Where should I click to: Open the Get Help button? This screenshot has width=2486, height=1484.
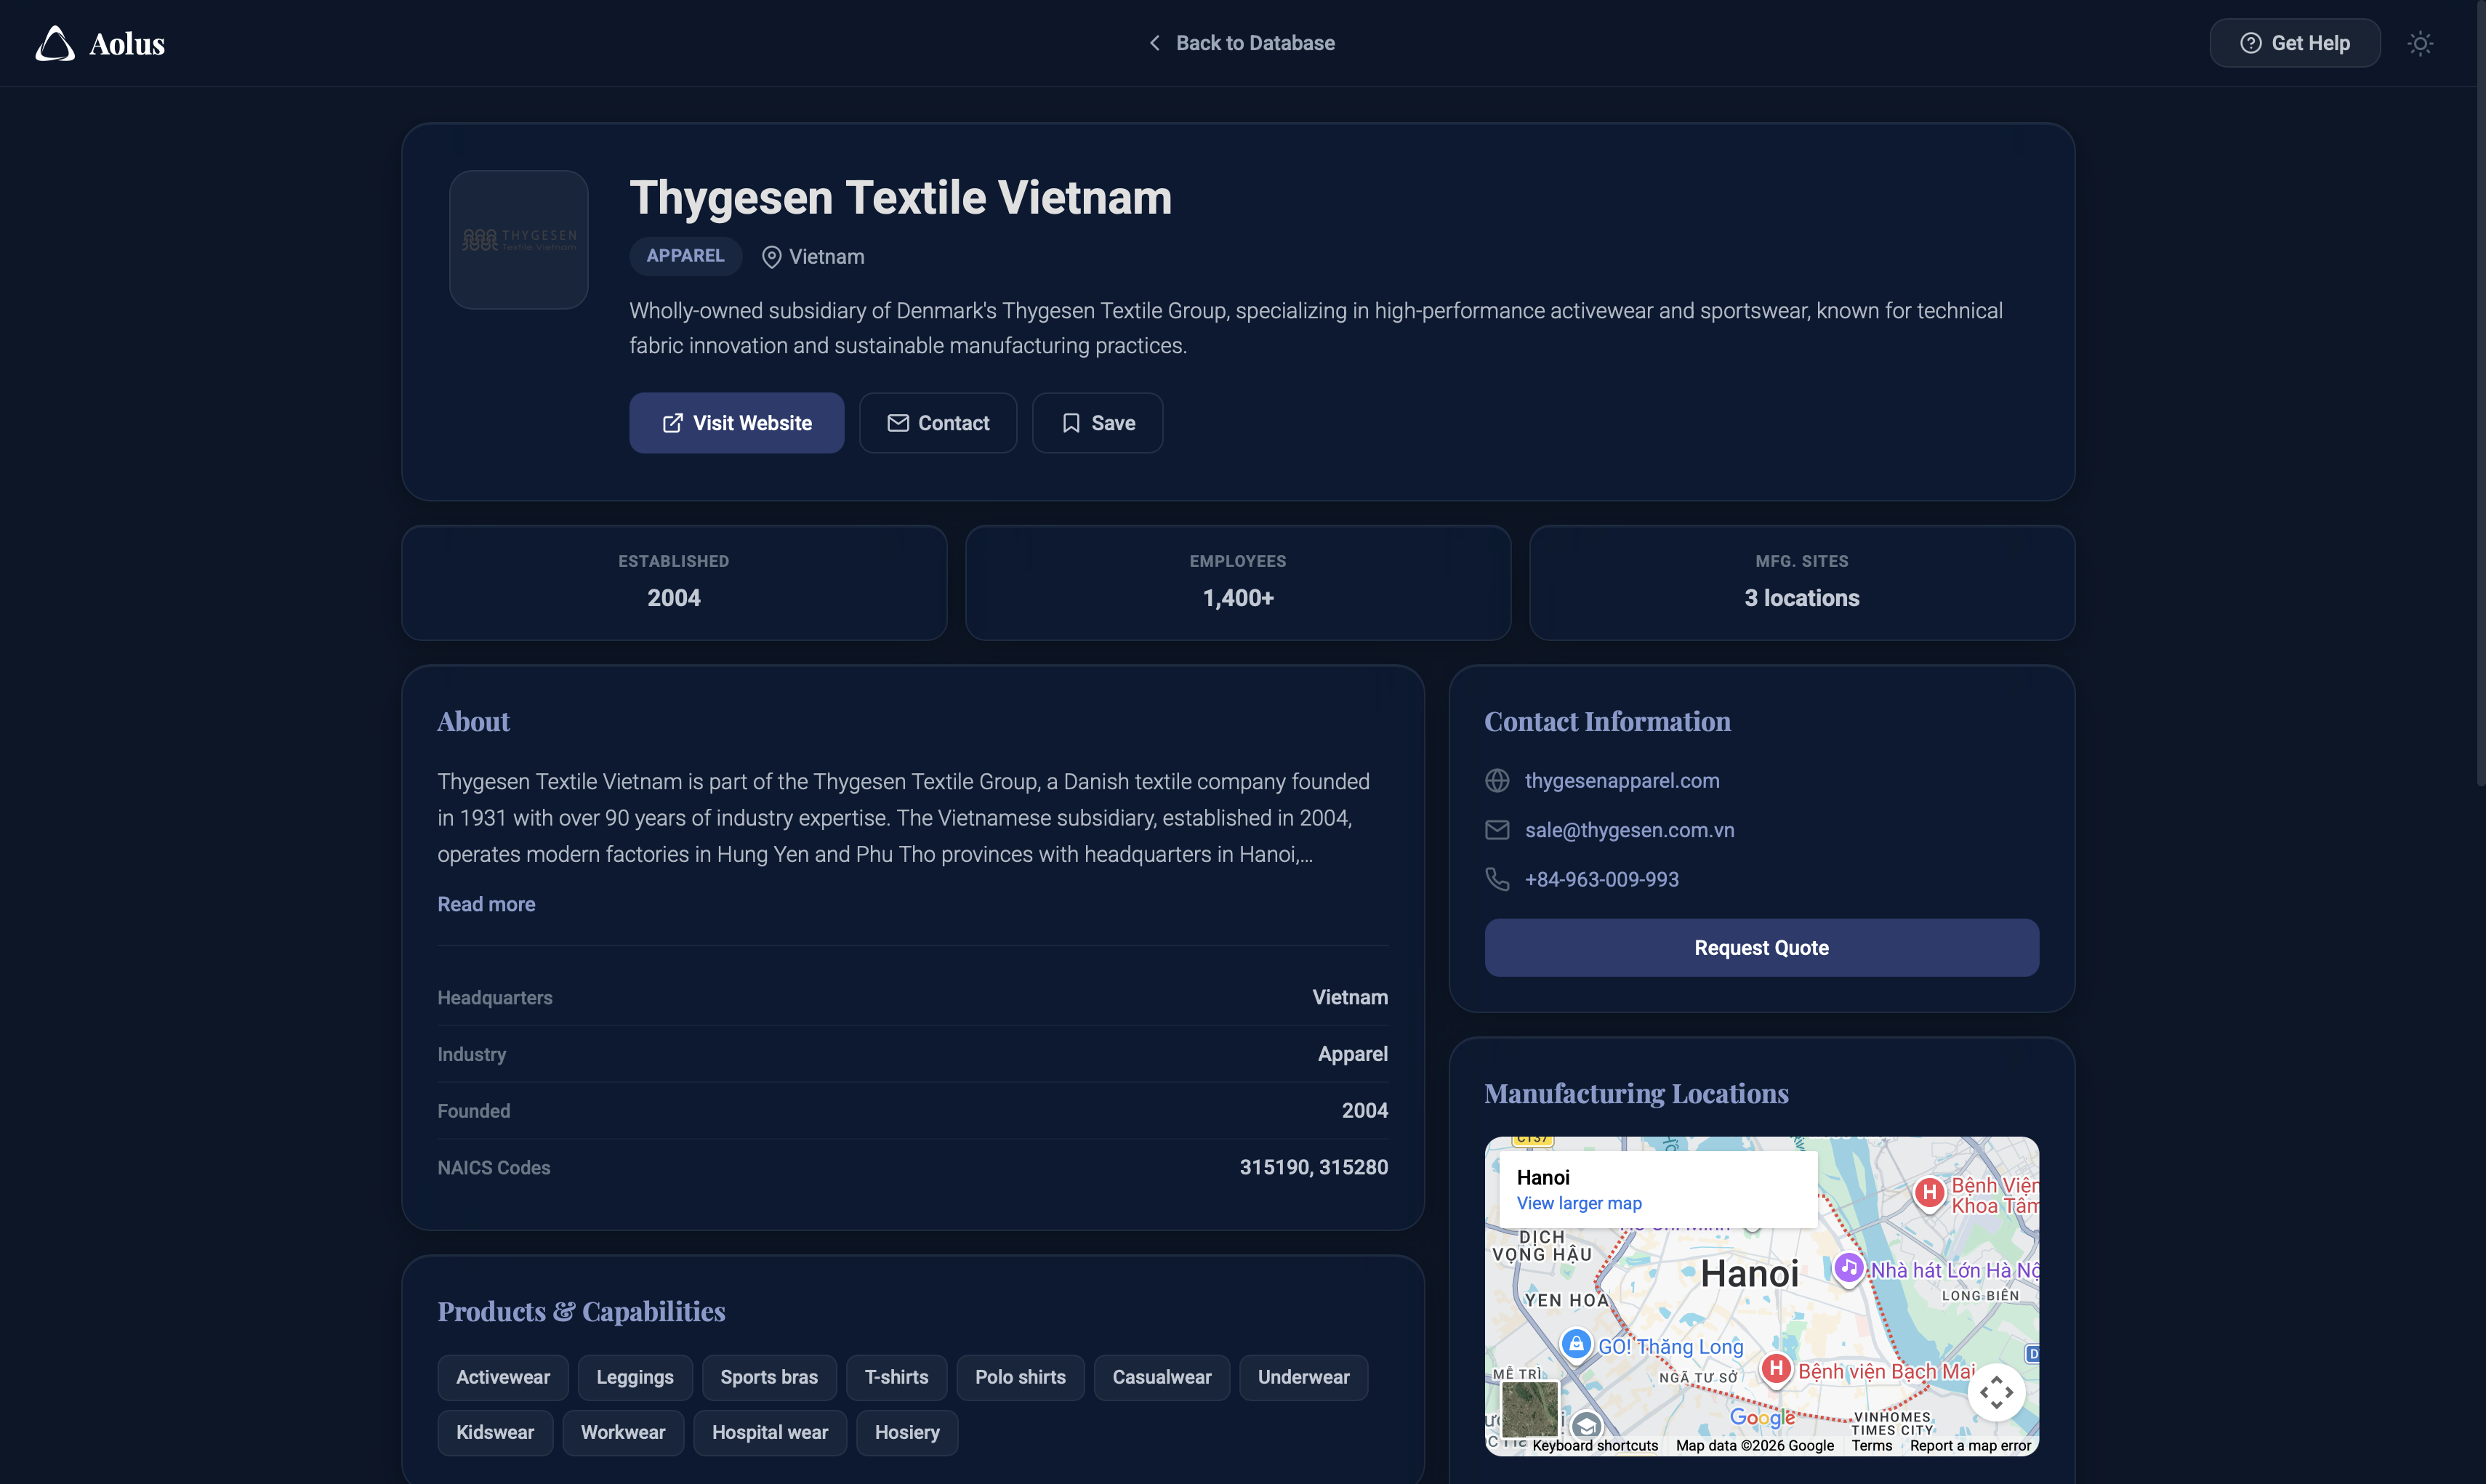click(2294, 43)
